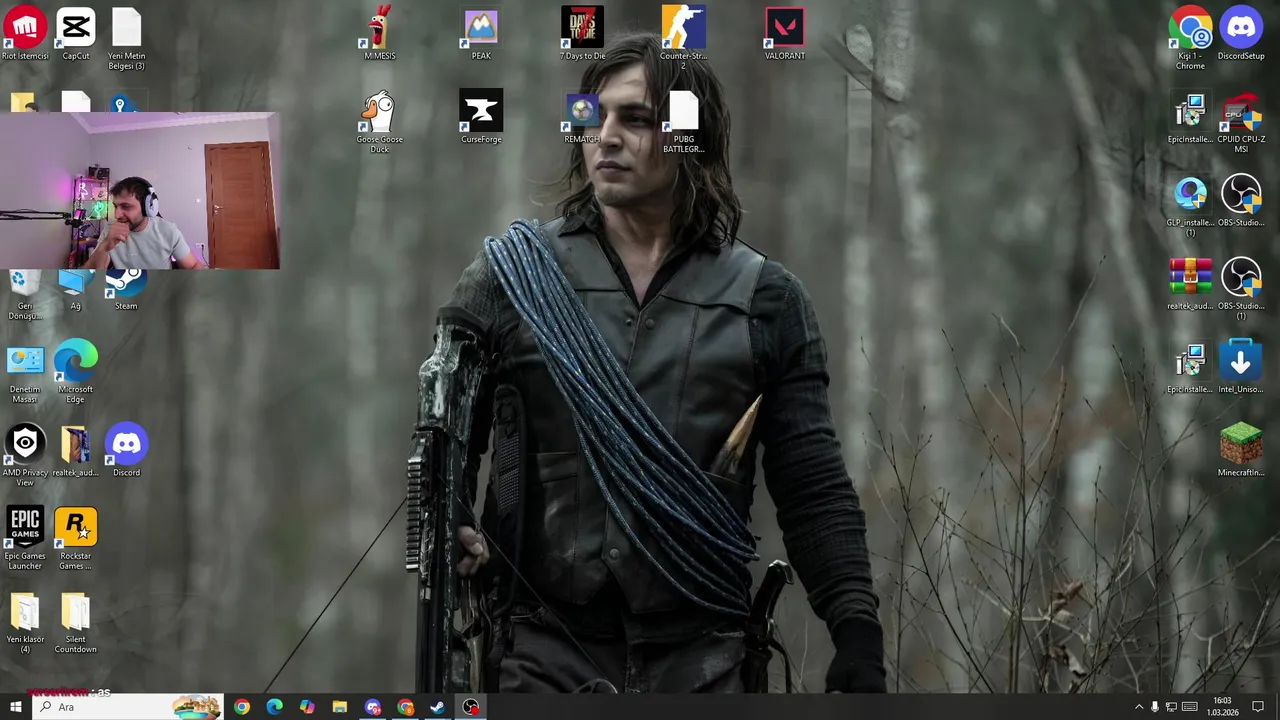Open the notification action center
The height and width of the screenshot is (720, 1280).
coord(1258,707)
